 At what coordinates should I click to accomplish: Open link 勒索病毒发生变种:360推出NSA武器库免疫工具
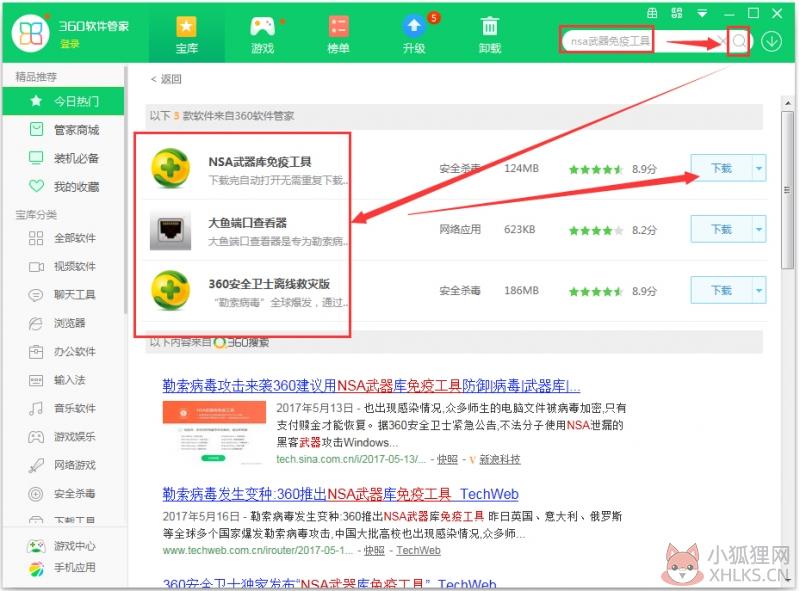coord(340,494)
